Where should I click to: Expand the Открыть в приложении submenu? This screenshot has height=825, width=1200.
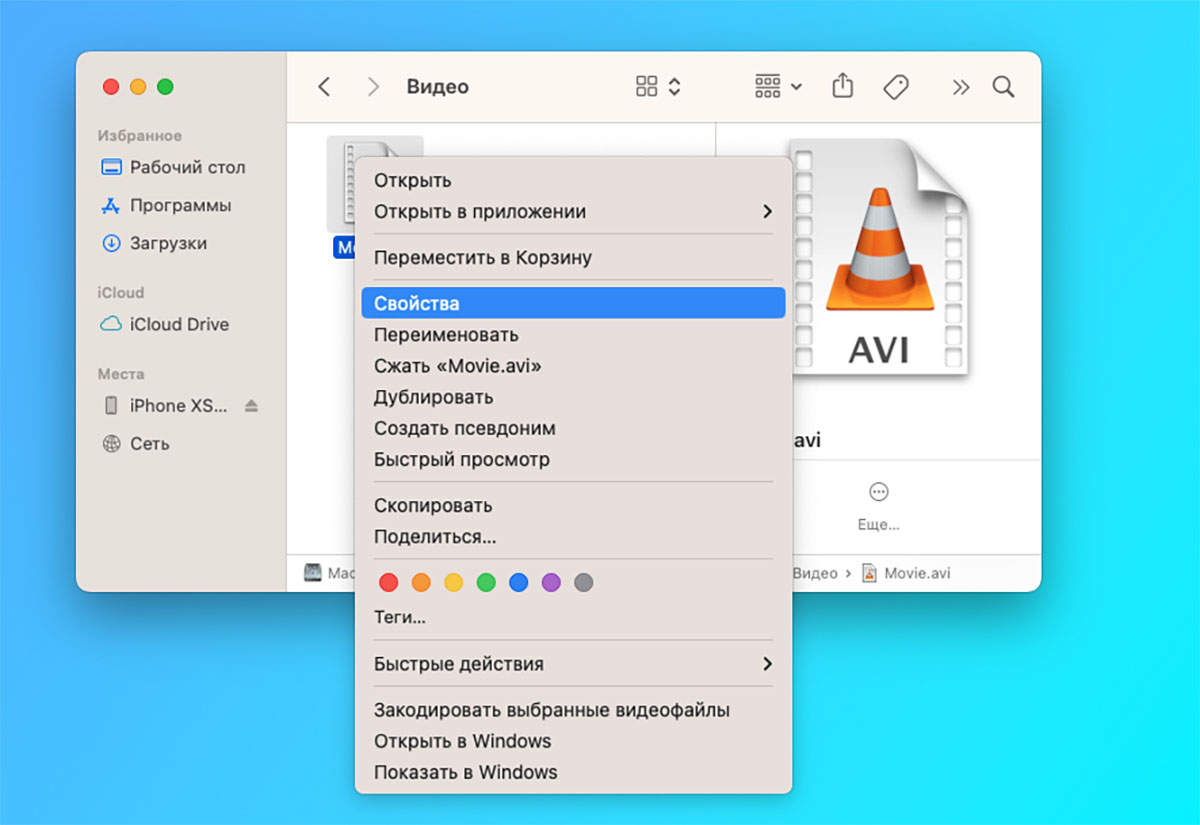(x=766, y=212)
